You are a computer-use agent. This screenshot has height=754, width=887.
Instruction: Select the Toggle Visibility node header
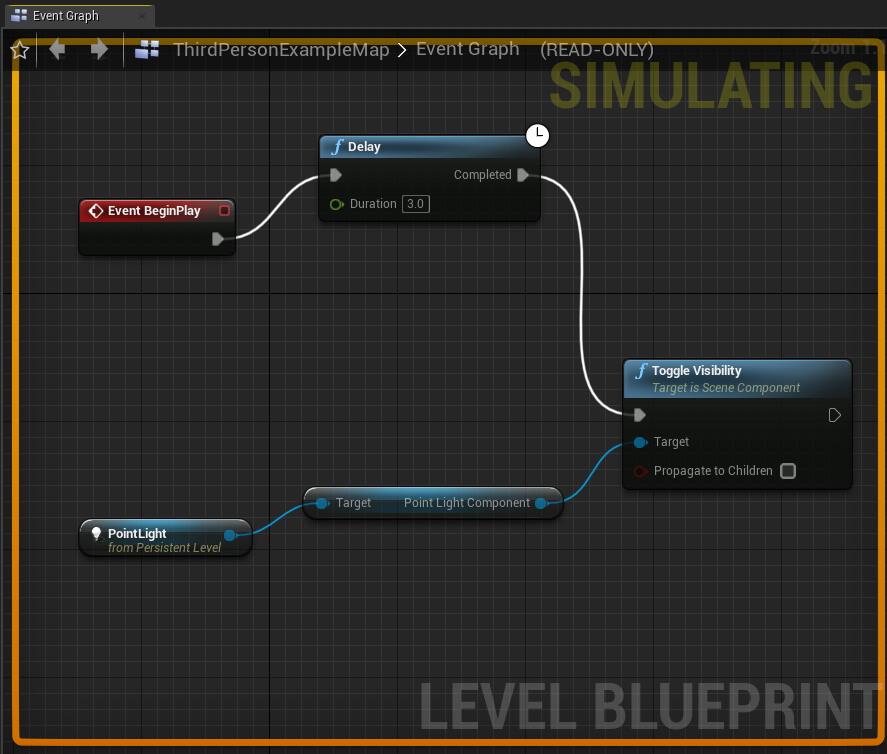click(737, 378)
